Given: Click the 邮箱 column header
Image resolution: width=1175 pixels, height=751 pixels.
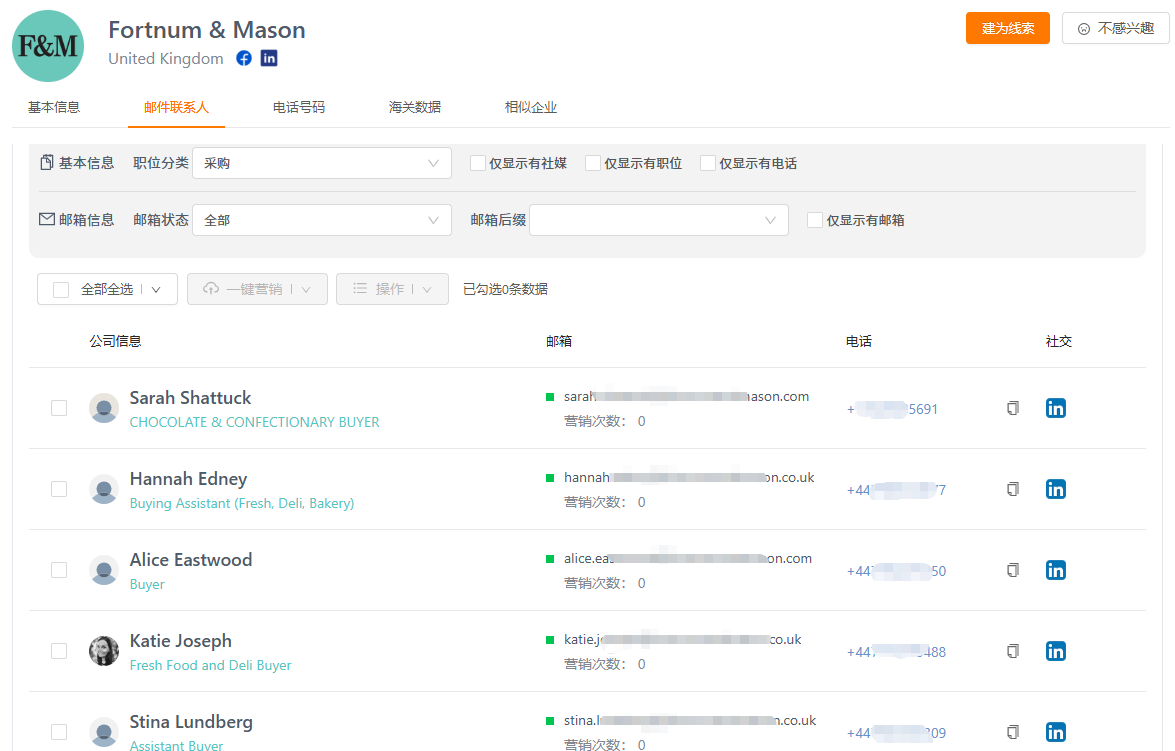Looking at the screenshot, I should coord(559,341).
